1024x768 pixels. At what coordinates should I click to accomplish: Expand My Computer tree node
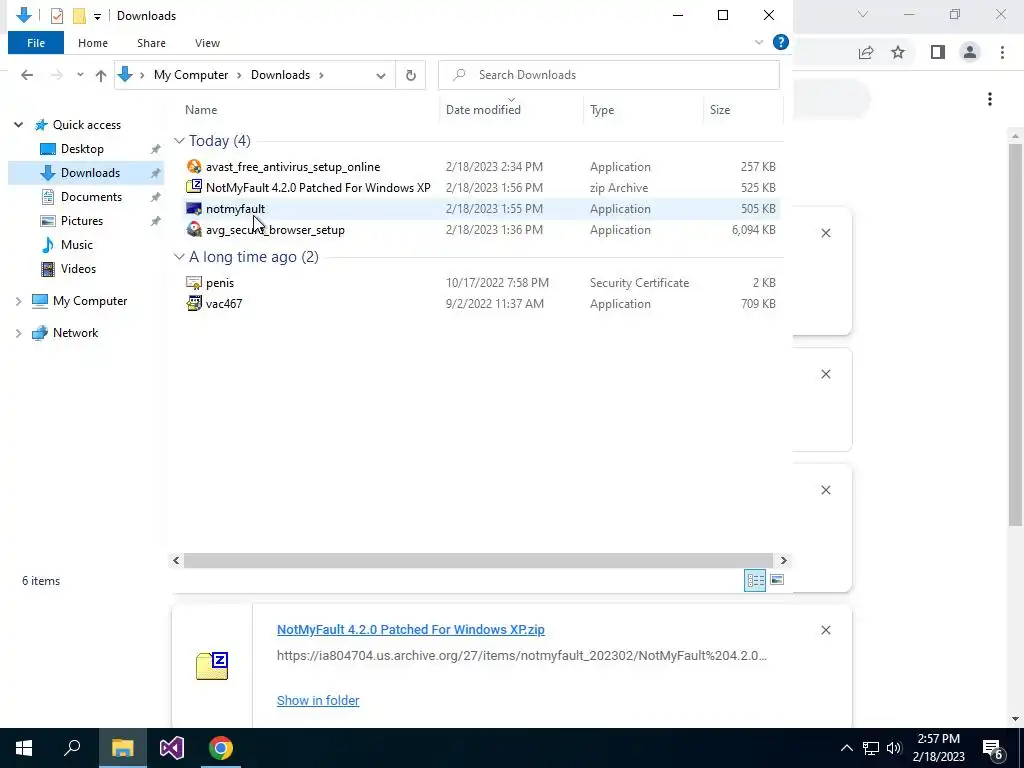18,301
